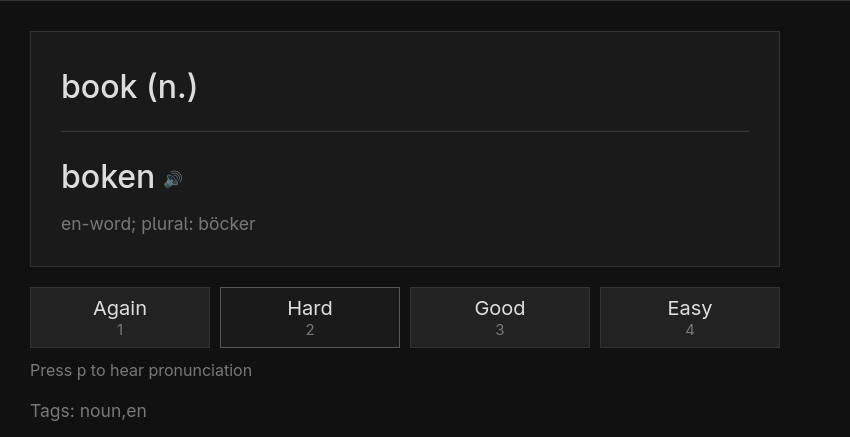Rate the card as Again
Viewport: 850px width, 437px height.
point(120,317)
